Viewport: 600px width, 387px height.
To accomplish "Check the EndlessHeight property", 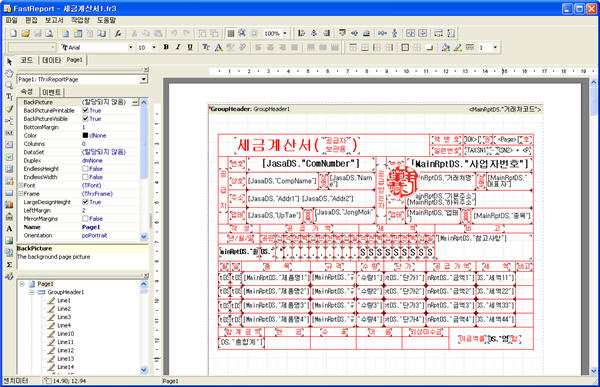I will (85, 168).
